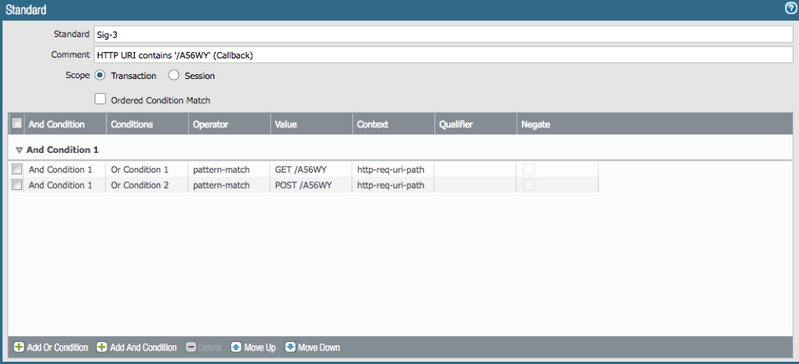Click the Qualifier cell in POST row
The width and height of the screenshot is (799, 364).
tap(475, 185)
